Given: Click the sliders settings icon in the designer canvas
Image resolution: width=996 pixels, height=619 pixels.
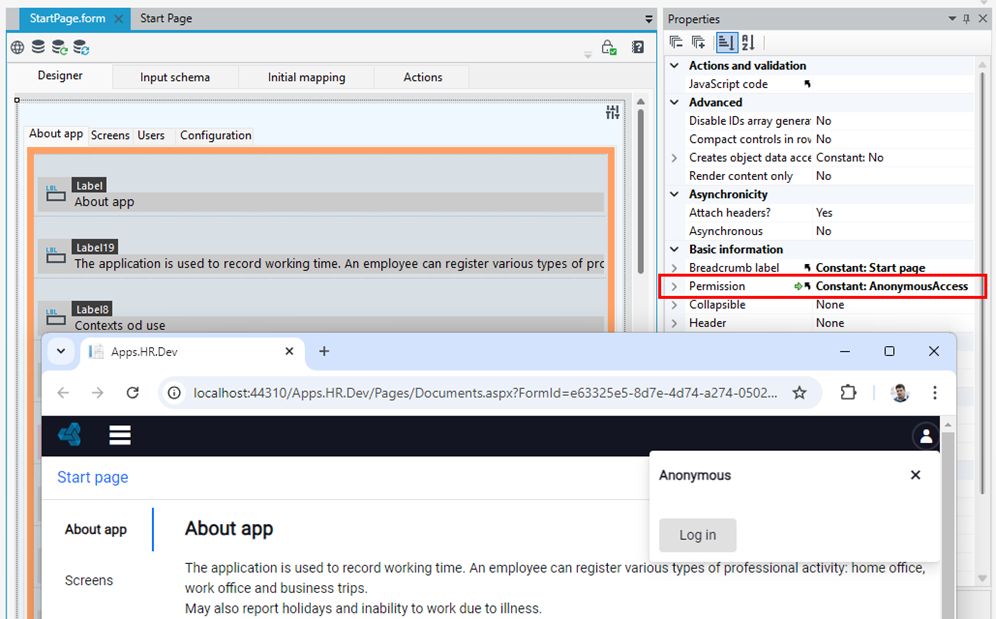Looking at the screenshot, I should [x=612, y=112].
